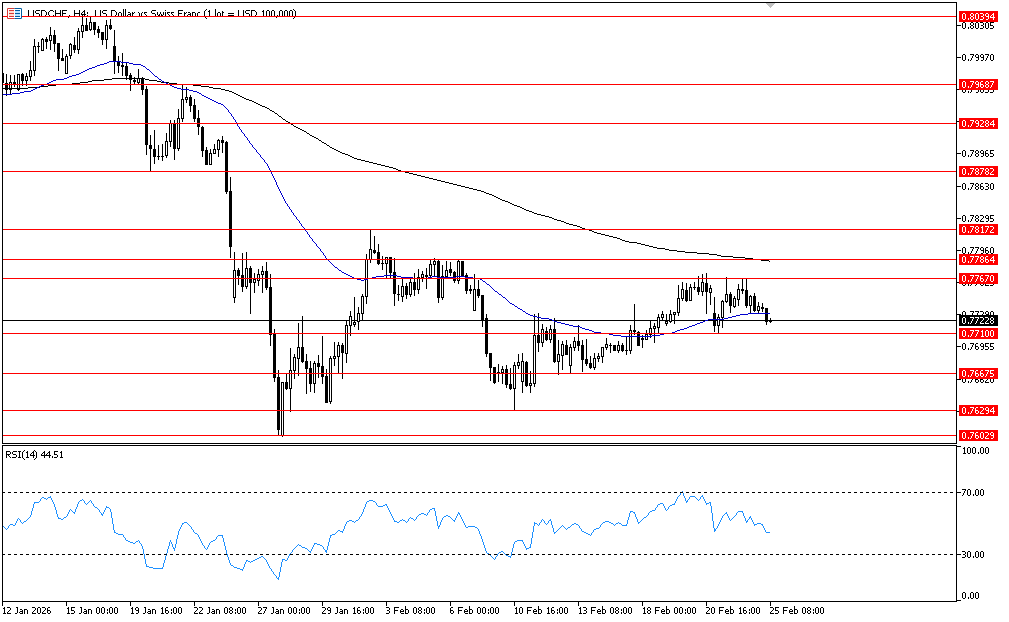The width and height of the screenshot is (1009, 622).
Task: Click the 12 Jan 2026 date label
Action: click(x=26, y=609)
